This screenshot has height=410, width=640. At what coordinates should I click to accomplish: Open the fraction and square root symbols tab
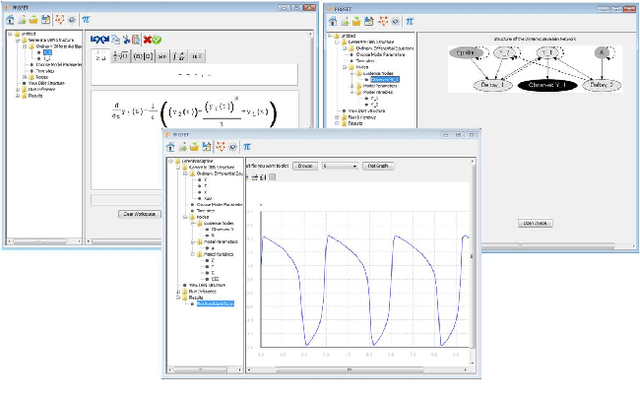coord(121,56)
